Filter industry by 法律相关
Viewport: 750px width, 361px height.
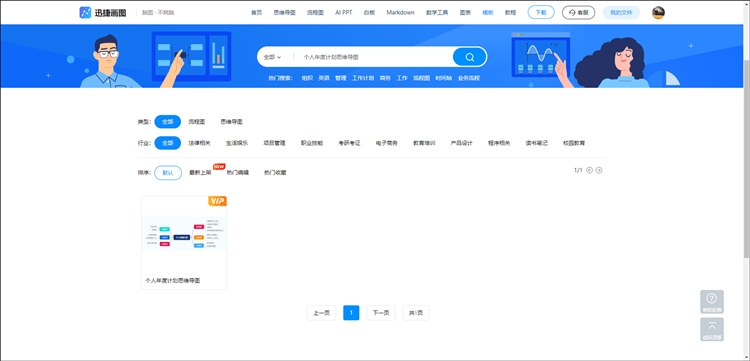[x=199, y=143]
